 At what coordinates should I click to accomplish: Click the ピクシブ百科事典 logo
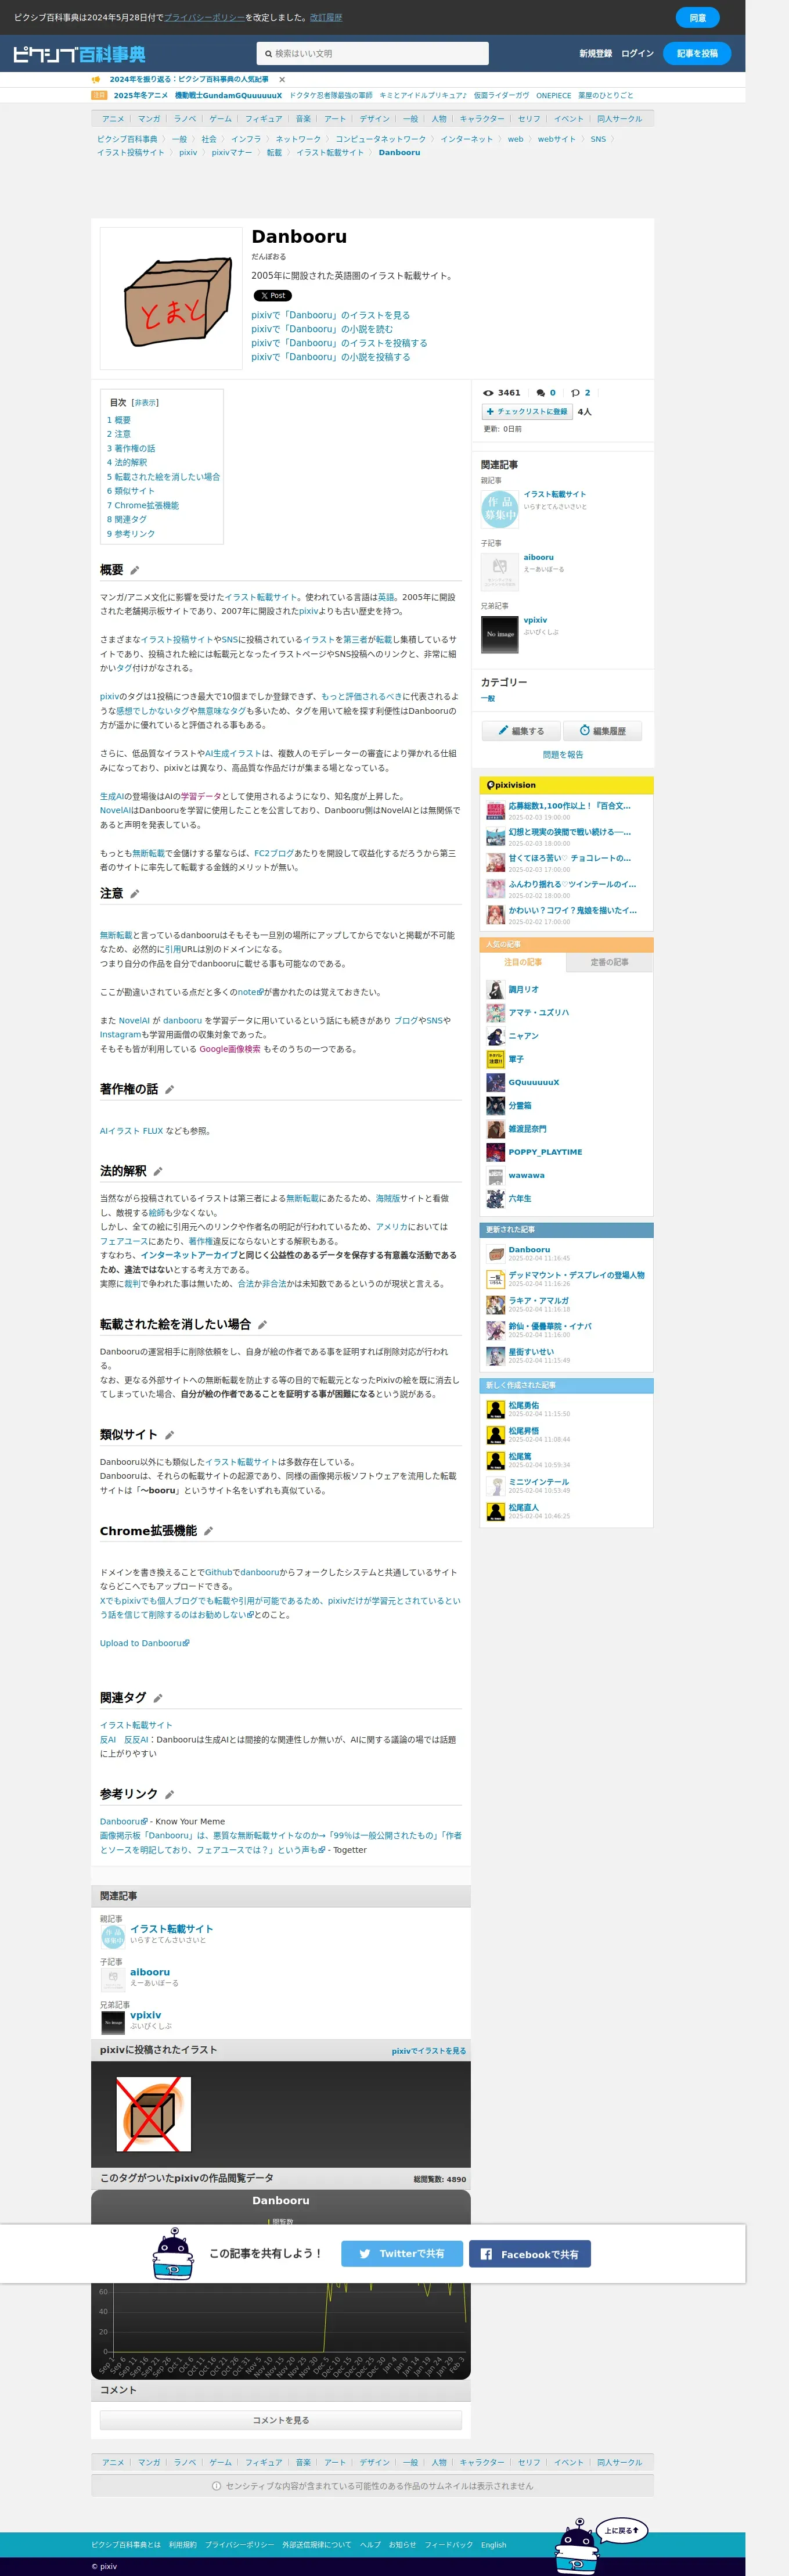click(x=79, y=54)
